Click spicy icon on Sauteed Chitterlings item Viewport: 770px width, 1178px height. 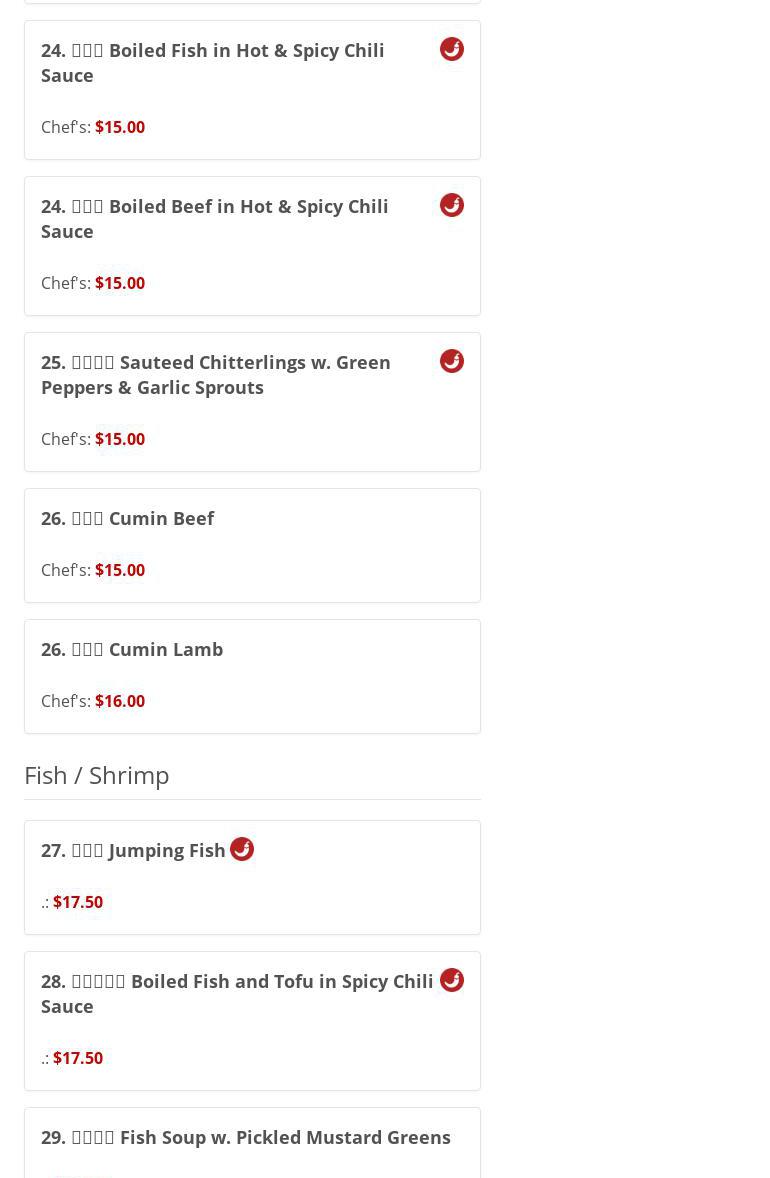pos(452,361)
